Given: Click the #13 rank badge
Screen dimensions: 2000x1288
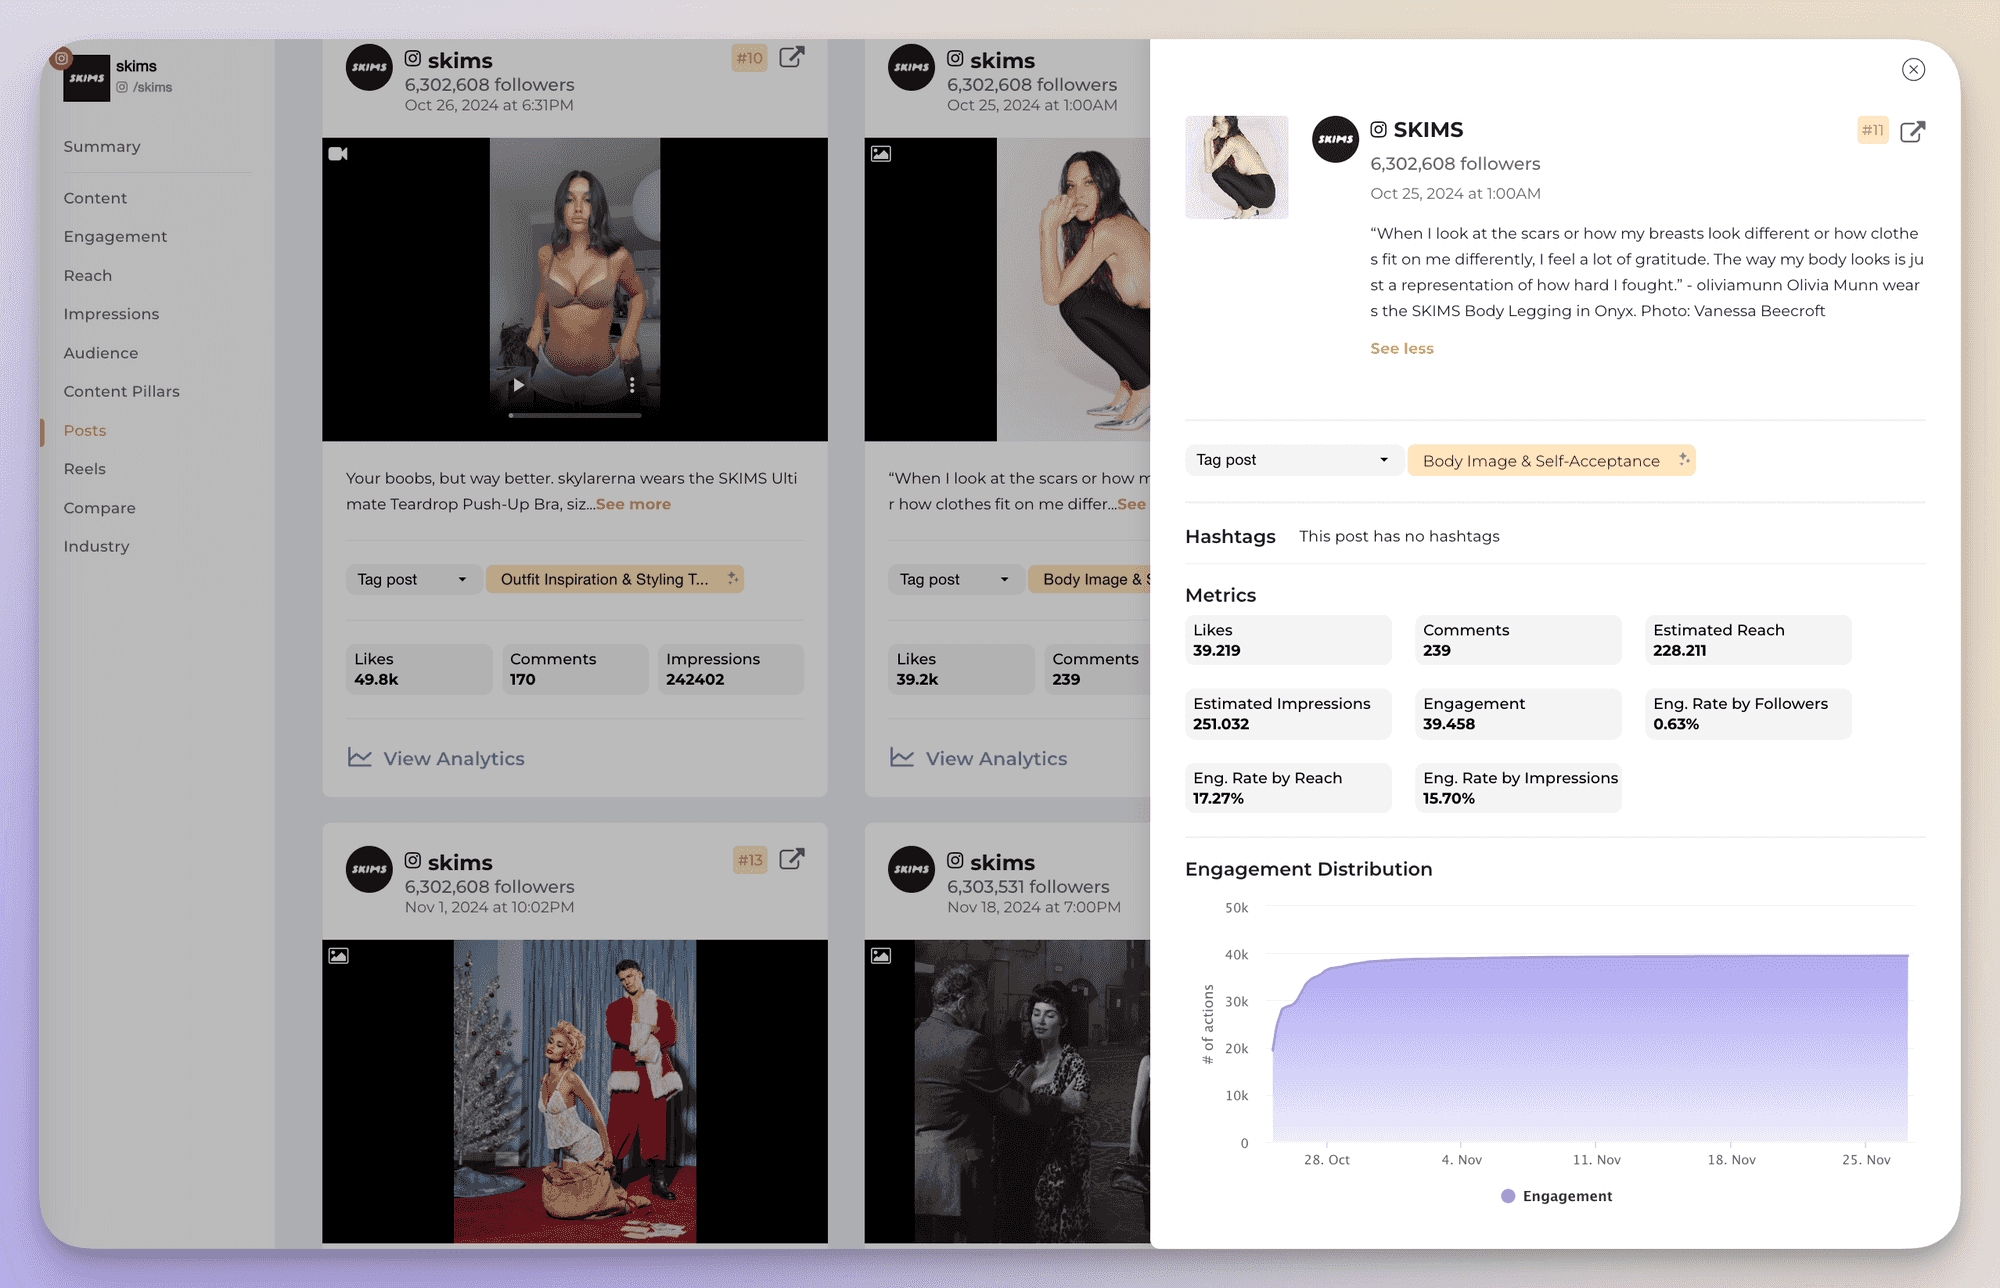Looking at the screenshot, I should click(x=749, y=860).
